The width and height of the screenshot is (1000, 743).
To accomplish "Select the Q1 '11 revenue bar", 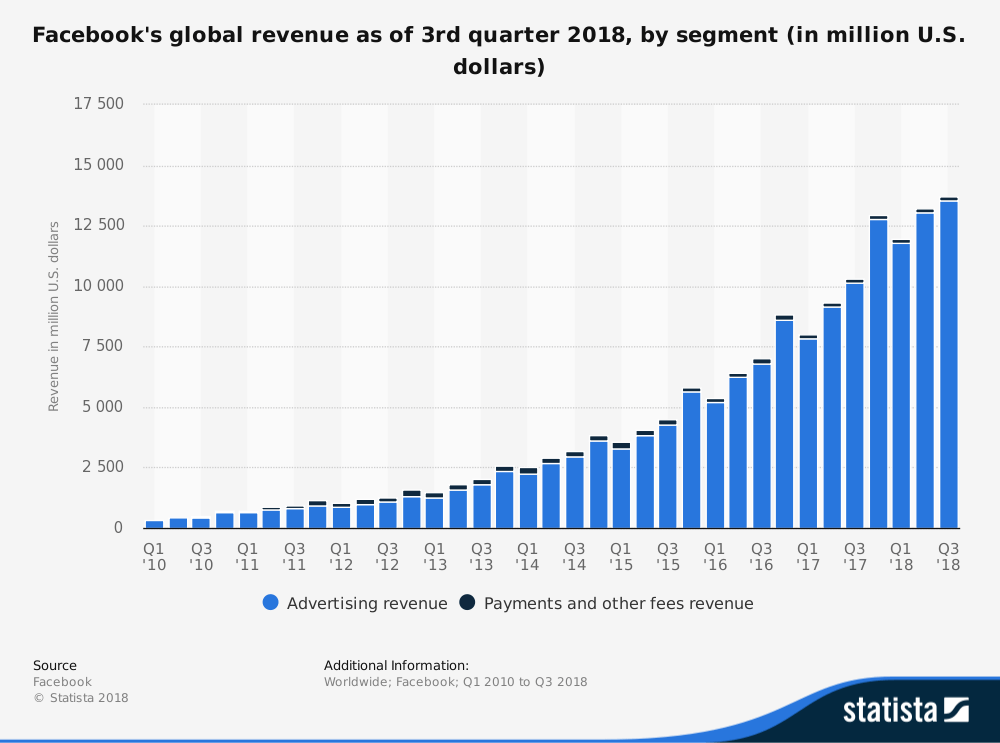I will (248, 521).
